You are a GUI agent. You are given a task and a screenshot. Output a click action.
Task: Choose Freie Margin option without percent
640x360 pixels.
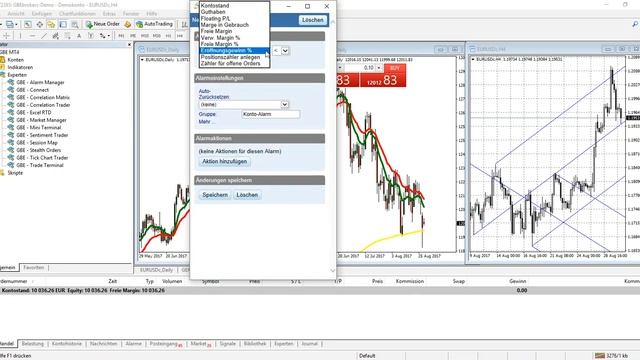pyautogui.click(x=235, y=31)
